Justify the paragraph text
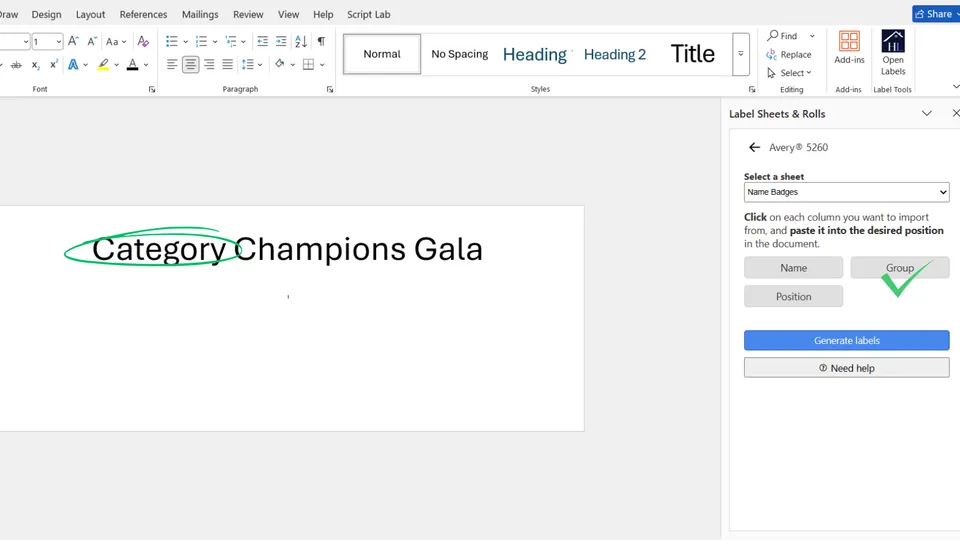The image size is (960, 540). coord(228,64)
